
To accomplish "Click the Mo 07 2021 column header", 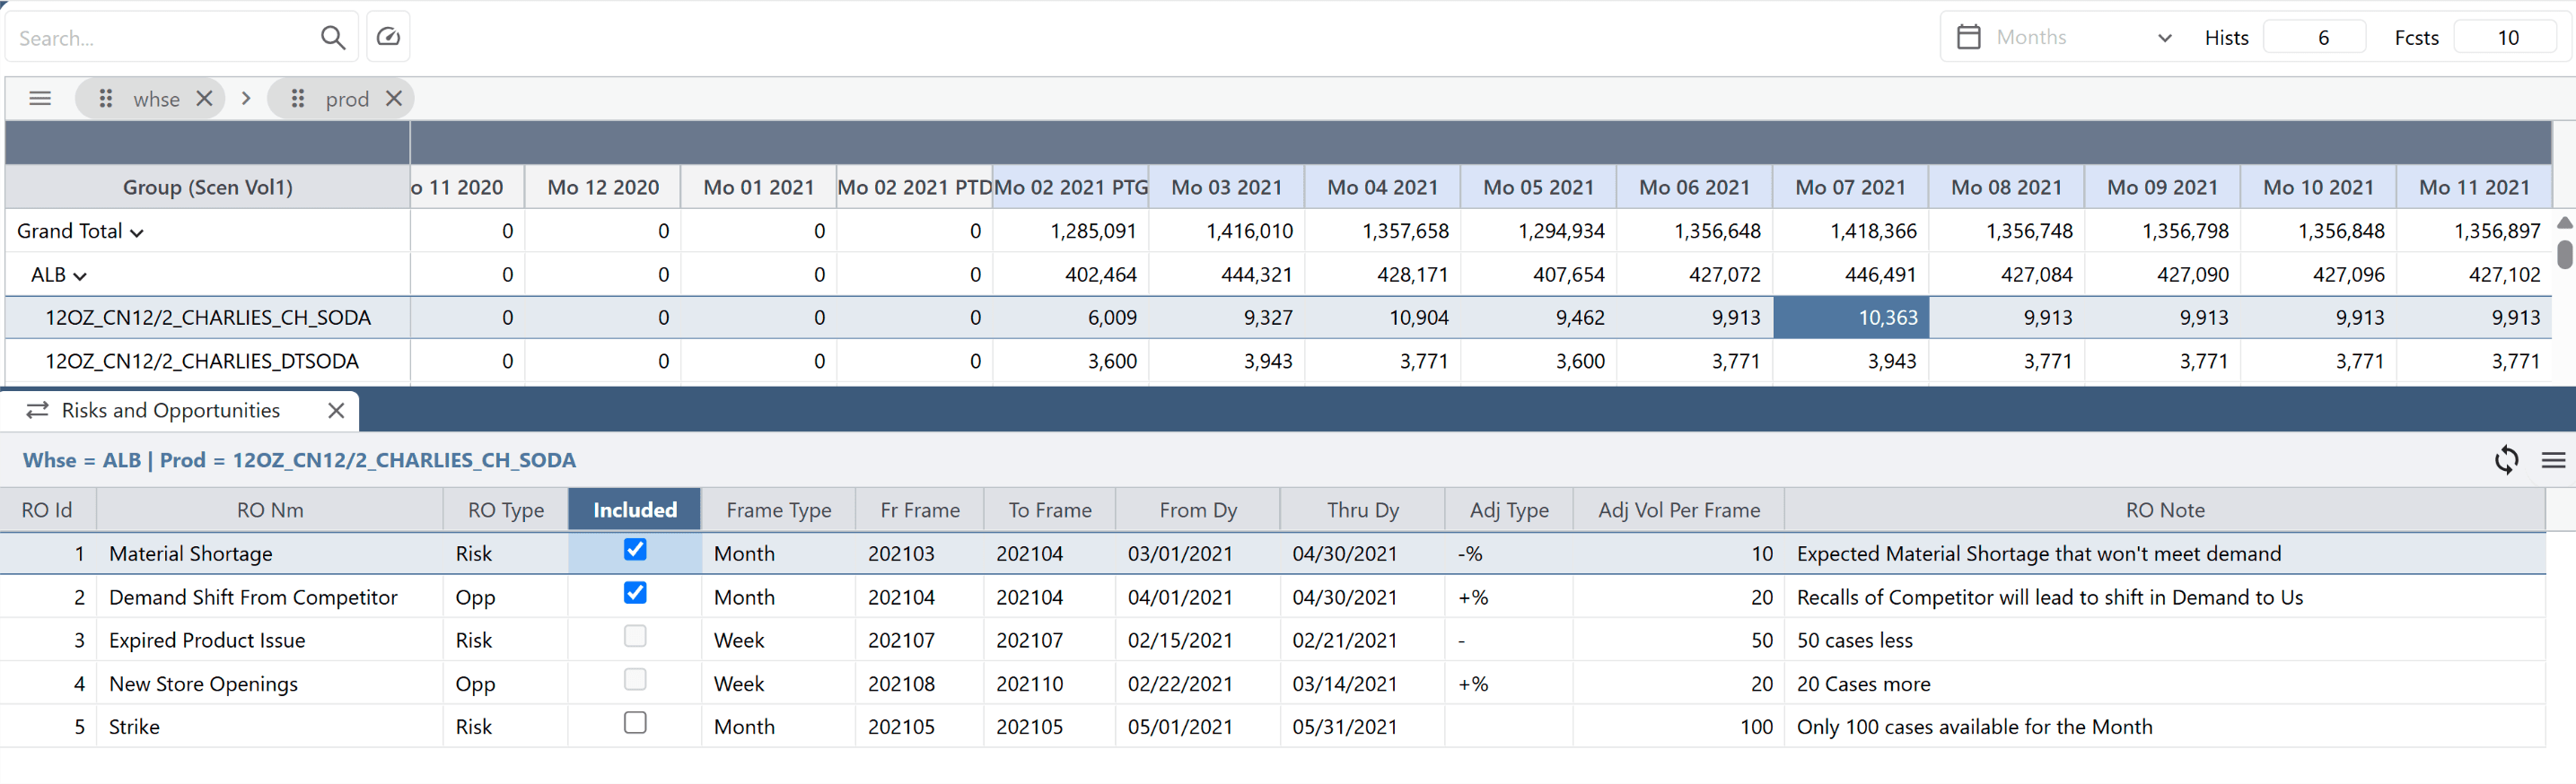I will point(1851,187).
